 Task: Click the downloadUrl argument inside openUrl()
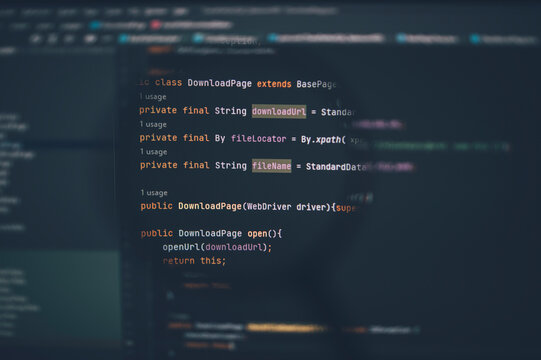[234, 247]
